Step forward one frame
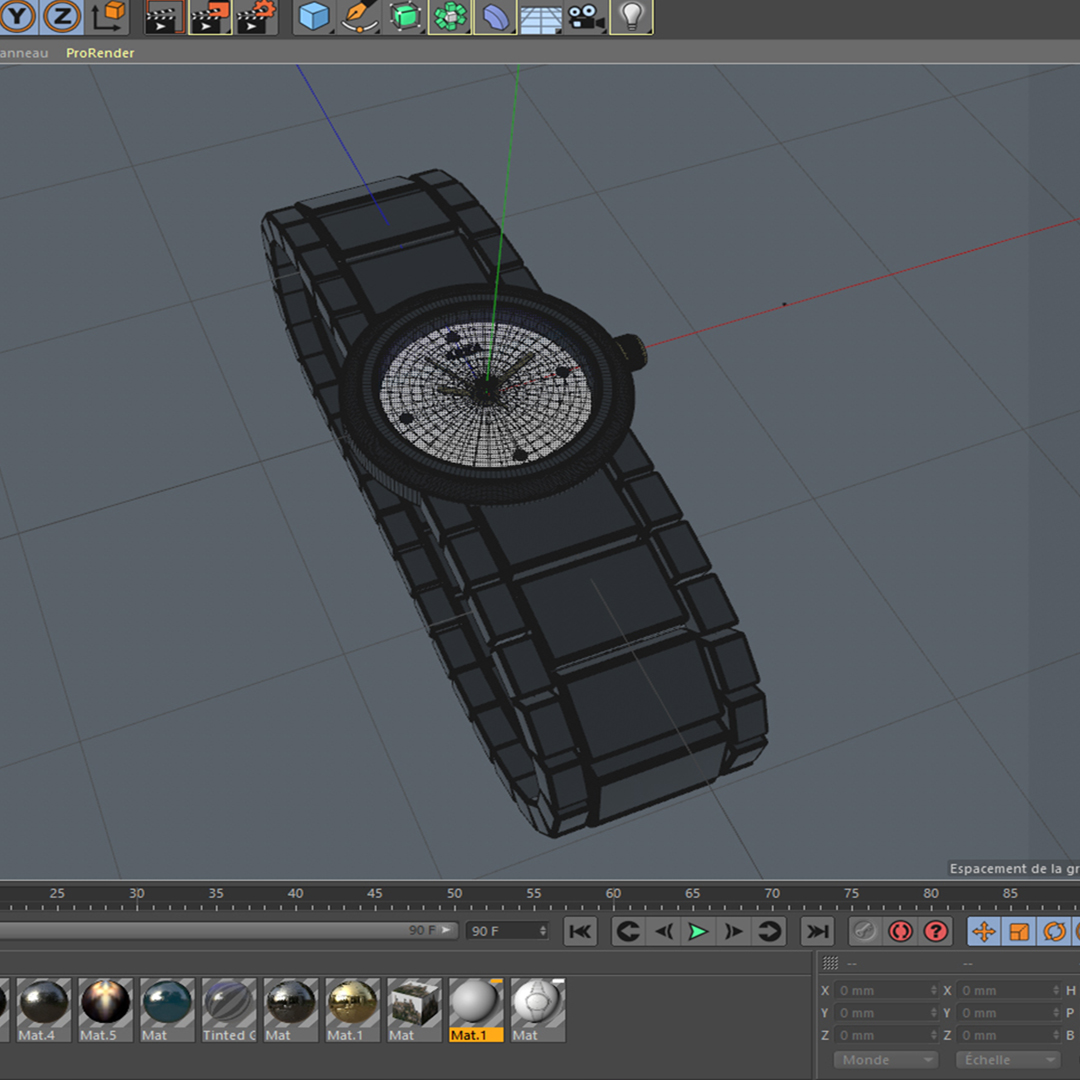Screen dimensions: 1080x1080 (x=734, y=932)
